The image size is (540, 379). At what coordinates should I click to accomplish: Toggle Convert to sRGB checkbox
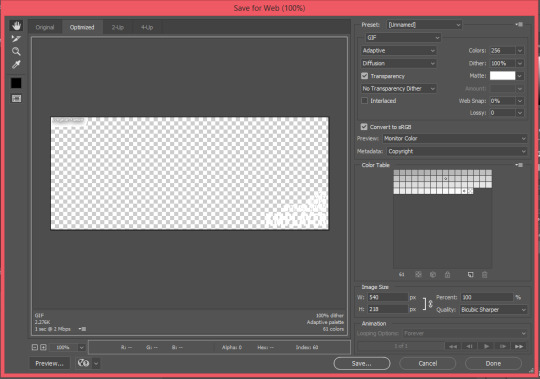click(x=364, y=127)
